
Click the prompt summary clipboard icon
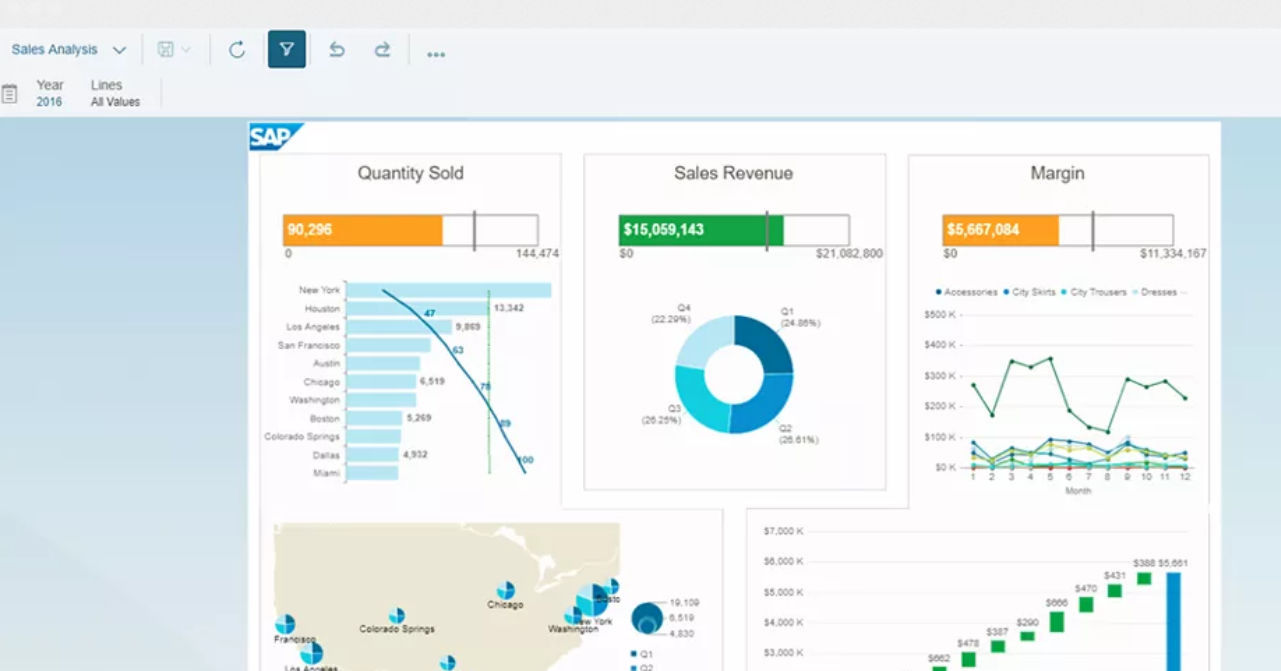coord(12,92)
